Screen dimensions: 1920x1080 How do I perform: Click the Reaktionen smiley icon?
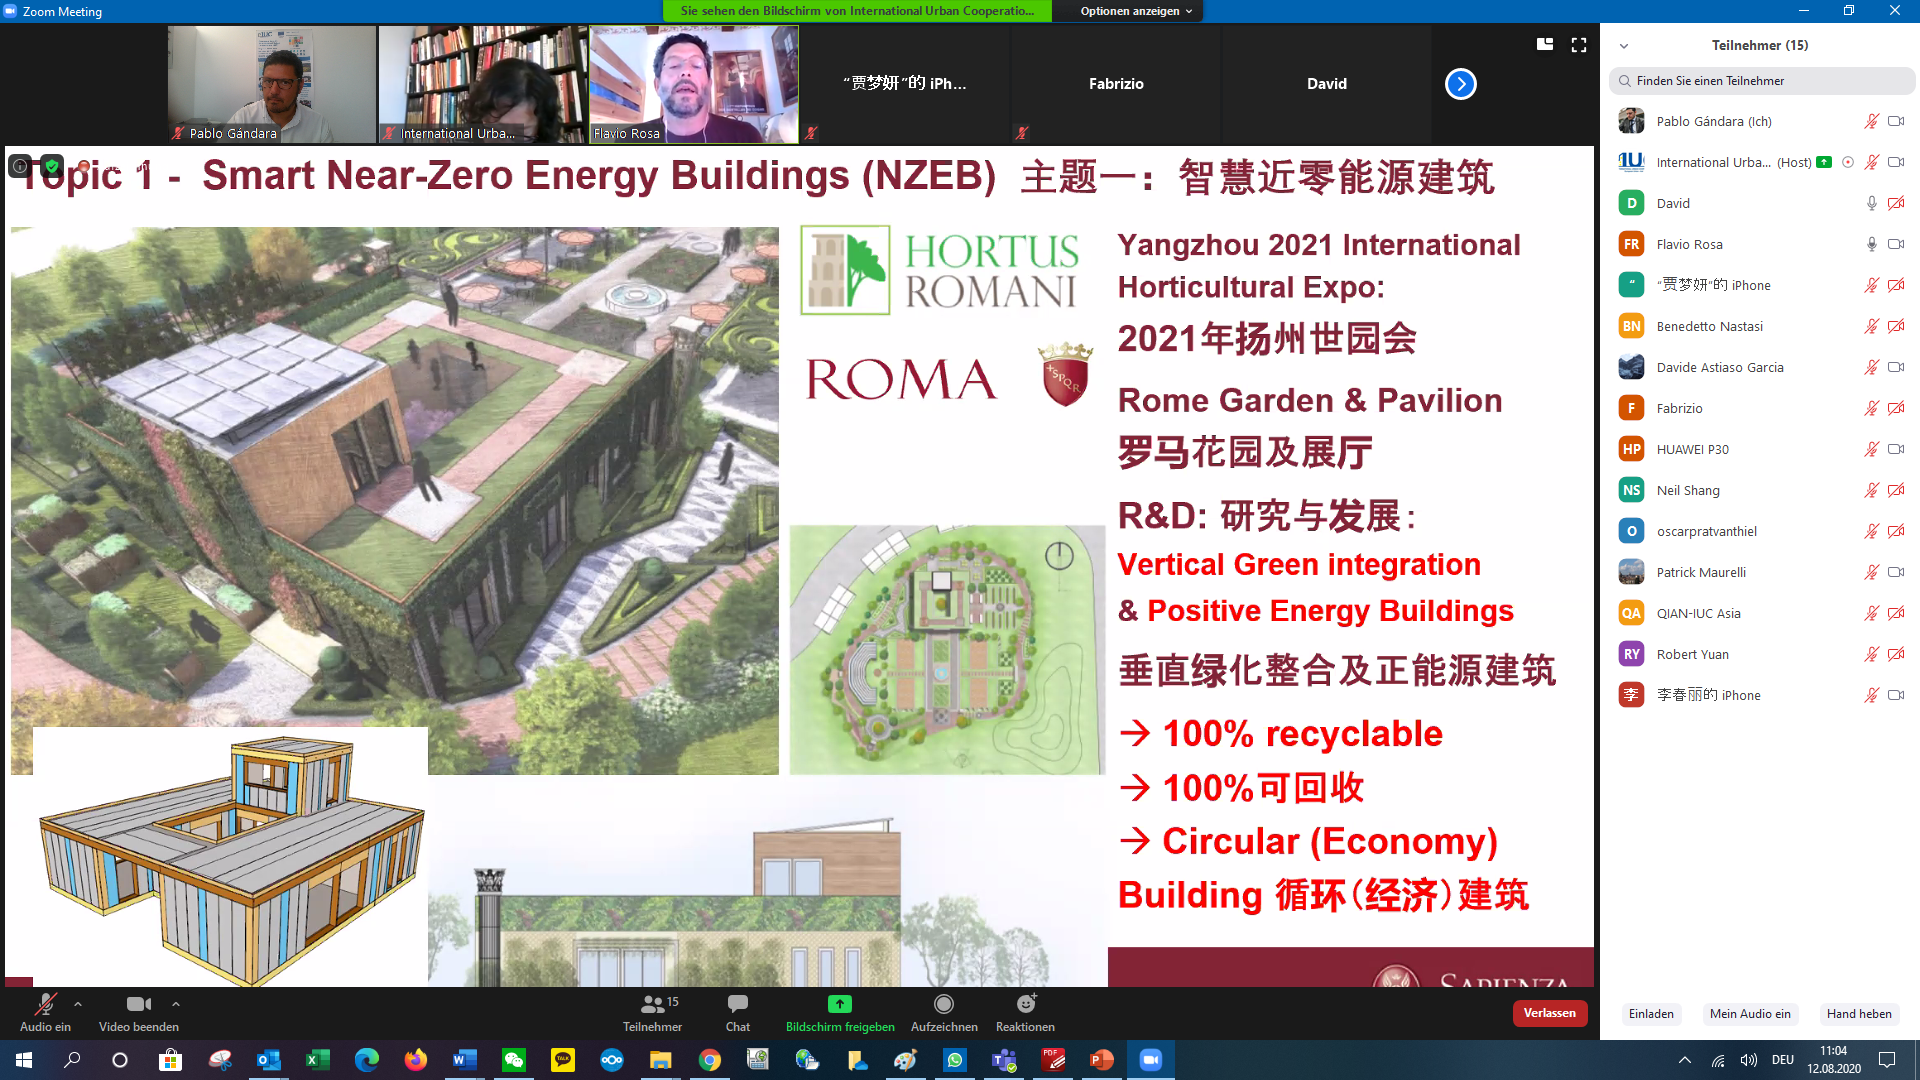1026,1004
